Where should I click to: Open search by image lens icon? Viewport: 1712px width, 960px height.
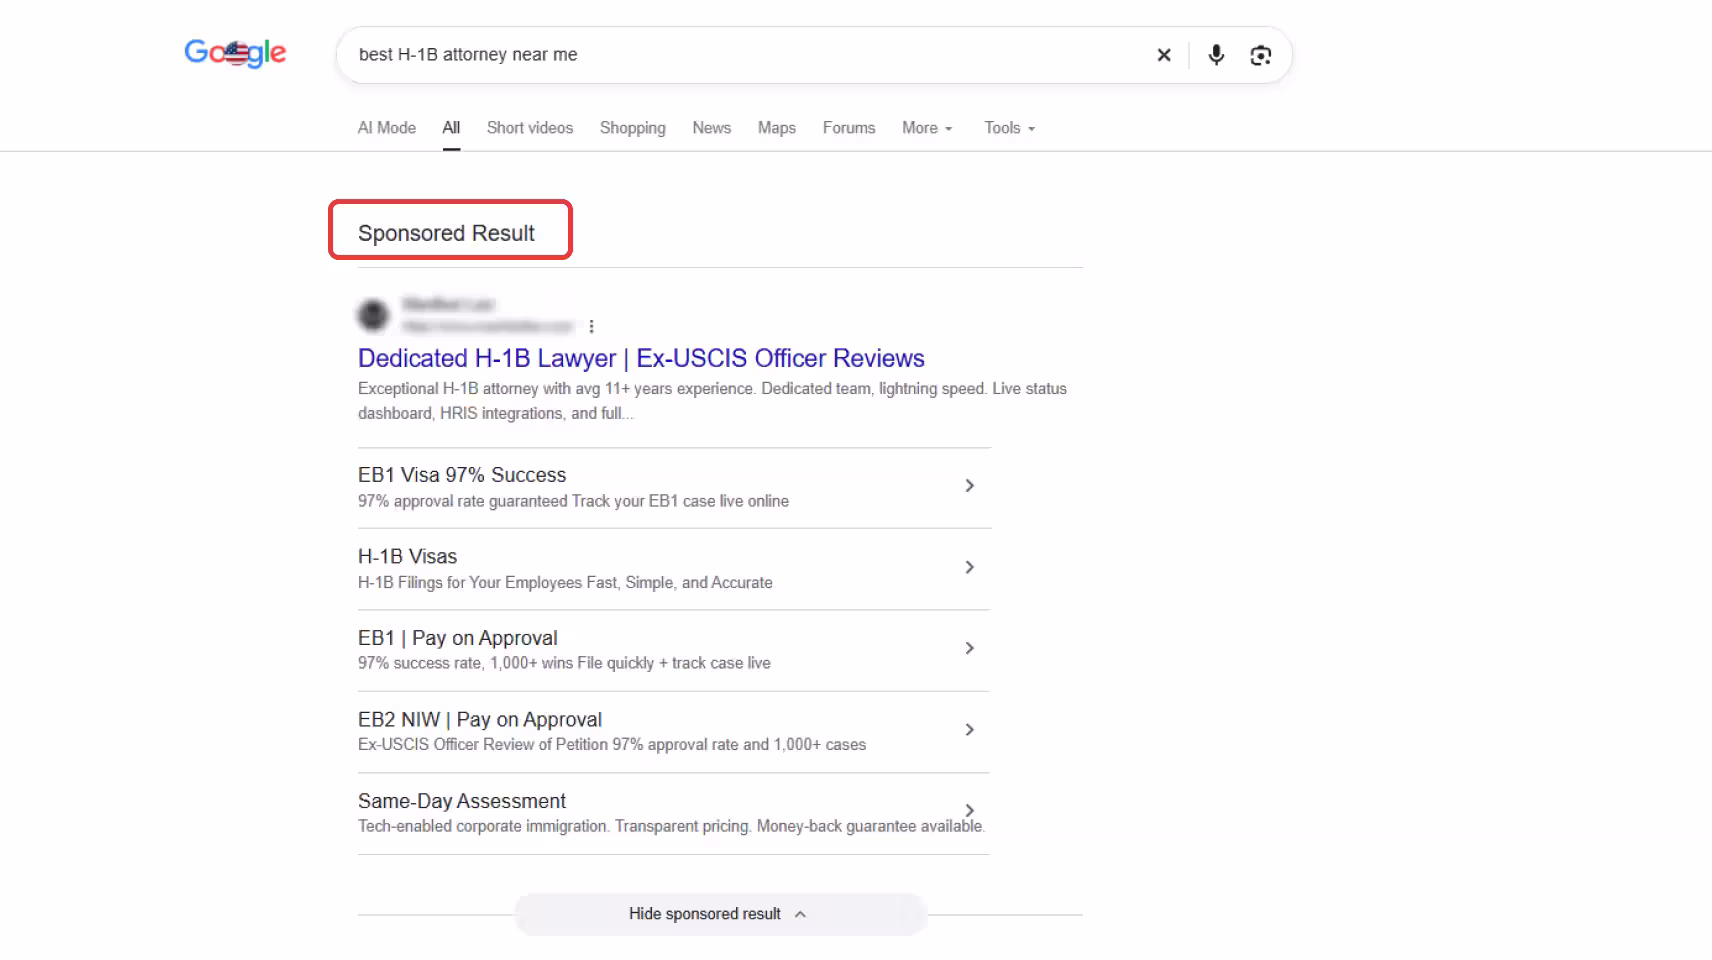(x=1261, y=55)
